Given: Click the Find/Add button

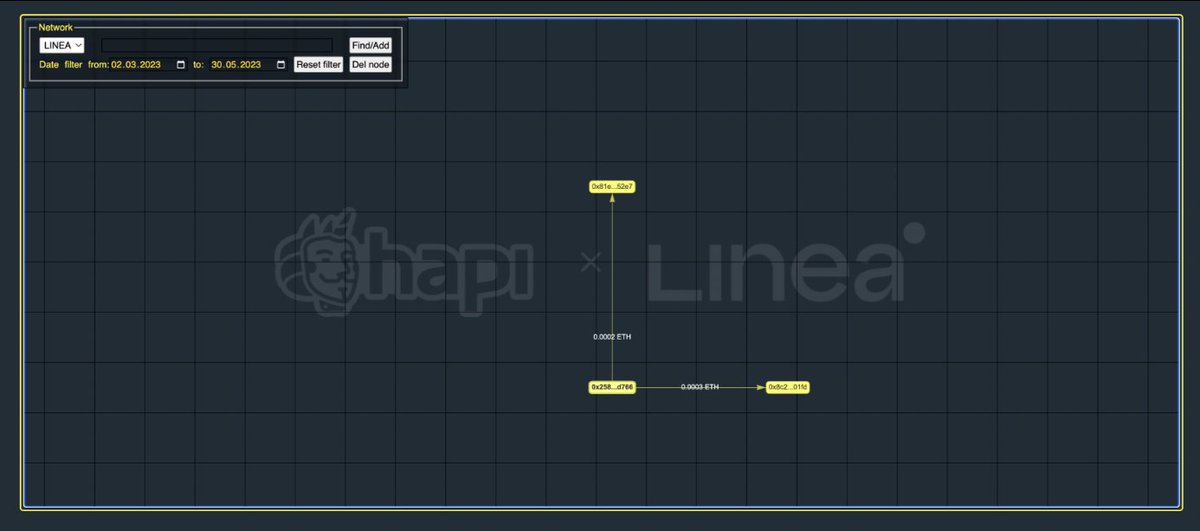Looking at the screenshot, I should point(370,45).
